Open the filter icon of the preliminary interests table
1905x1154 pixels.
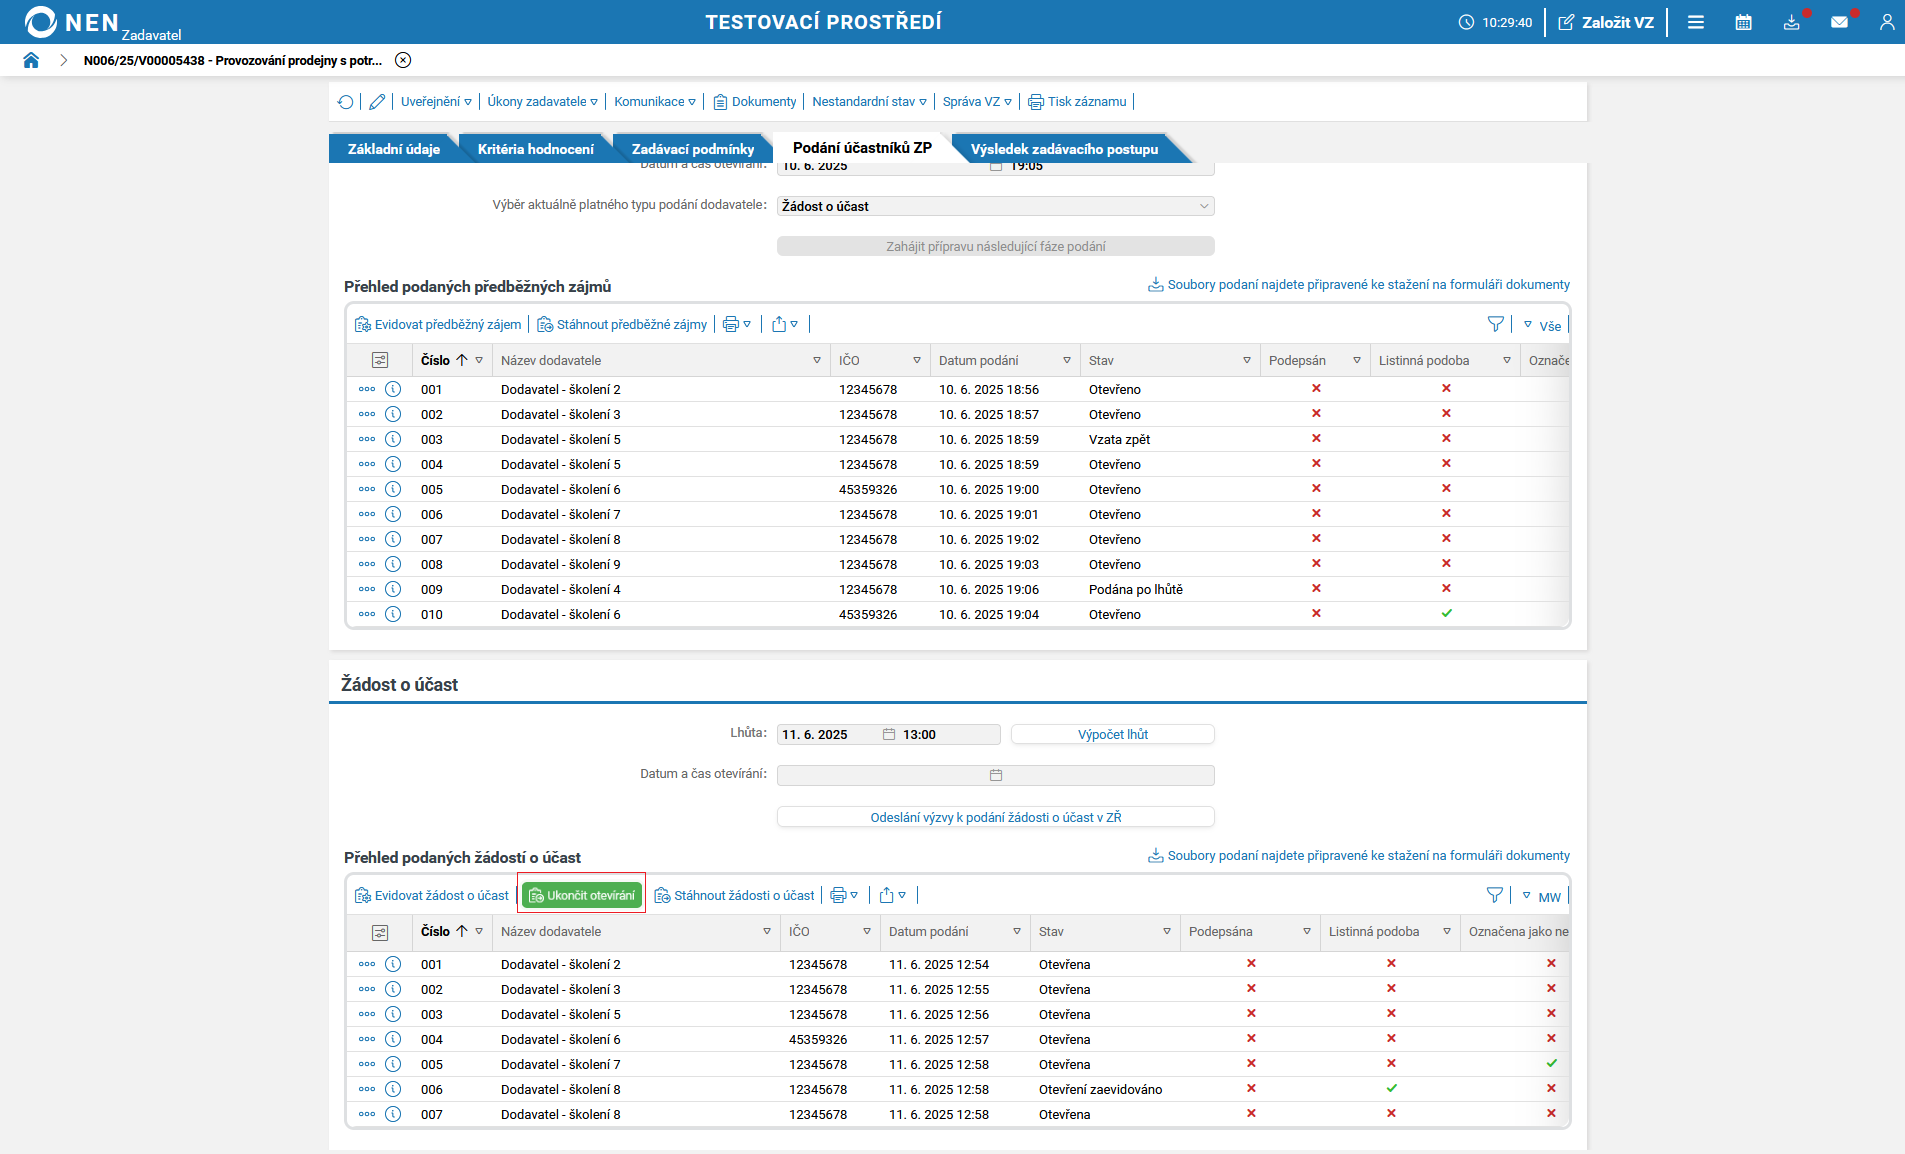pyautogui.click(x=1495, y=324)
